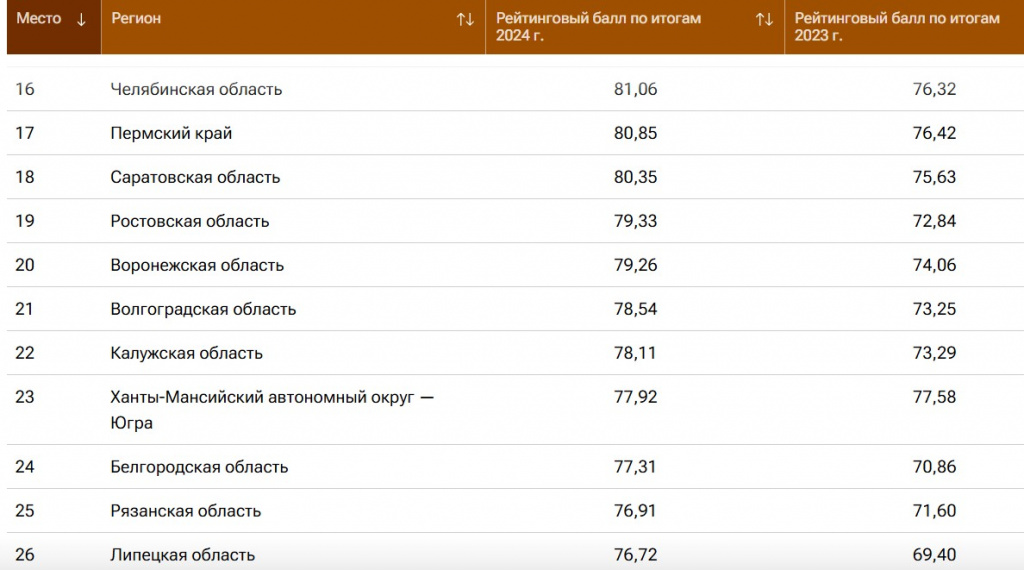Viewport: 1024px width, 570px height.
Task: Click the sort arrows in Регион column header
Action: pyautogui.click(x=465, y=19)
